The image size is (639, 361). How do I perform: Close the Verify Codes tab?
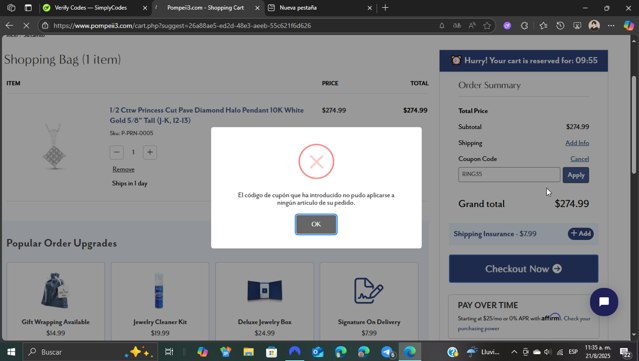tap(145, 8)
